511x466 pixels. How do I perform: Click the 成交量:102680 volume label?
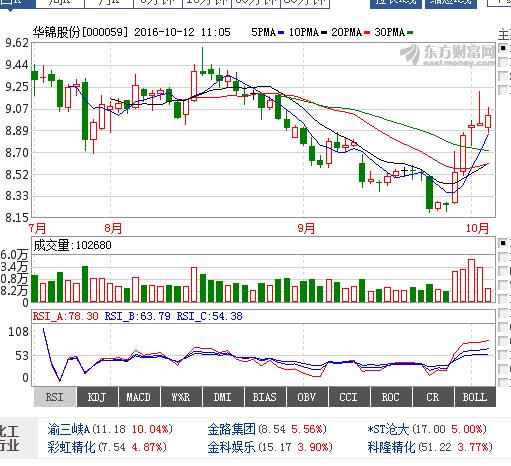click(72, 245)
